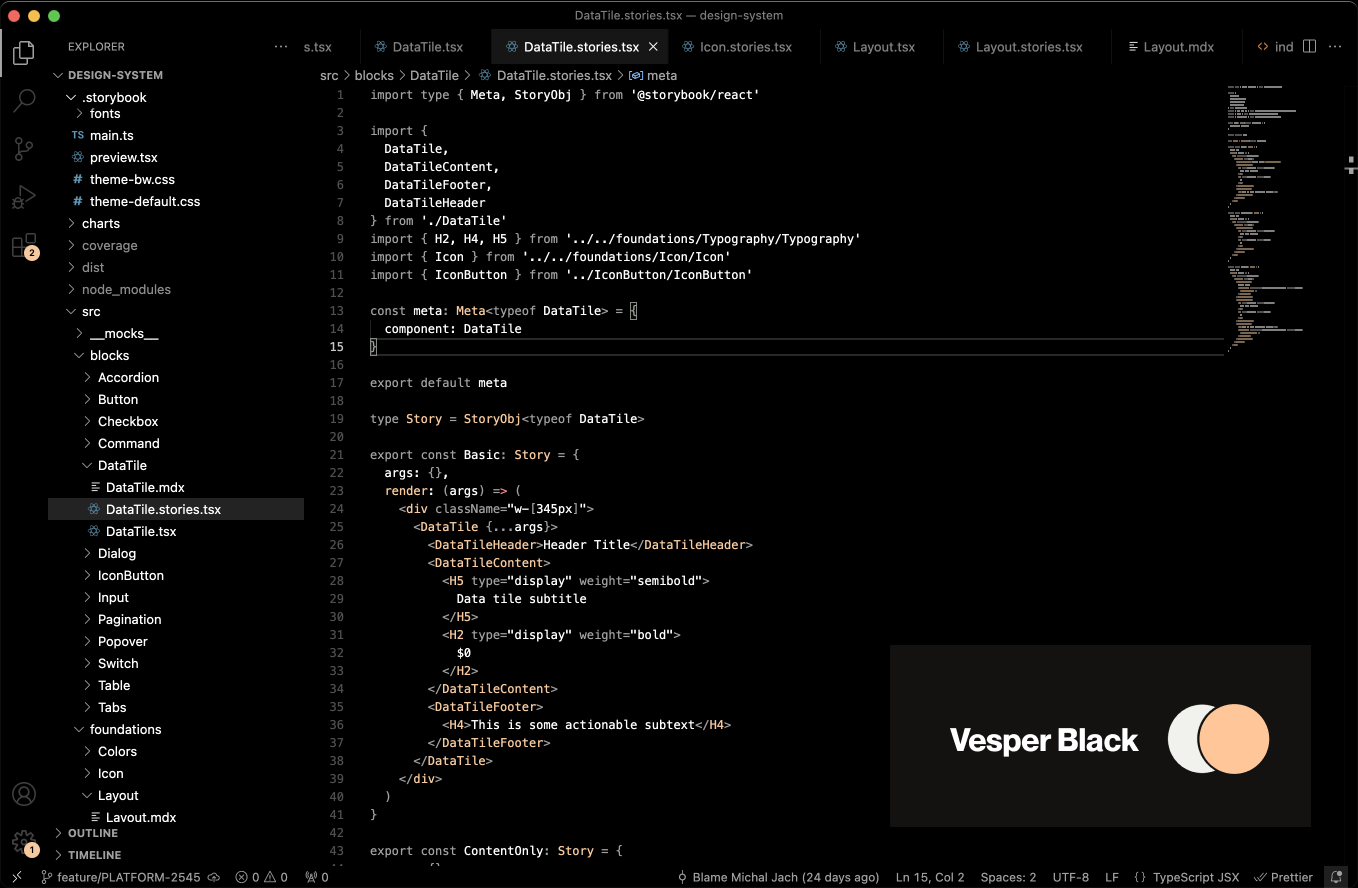Click the src breadcrumb segment
Screen dimensions: 1358x888
coord(329,75)
